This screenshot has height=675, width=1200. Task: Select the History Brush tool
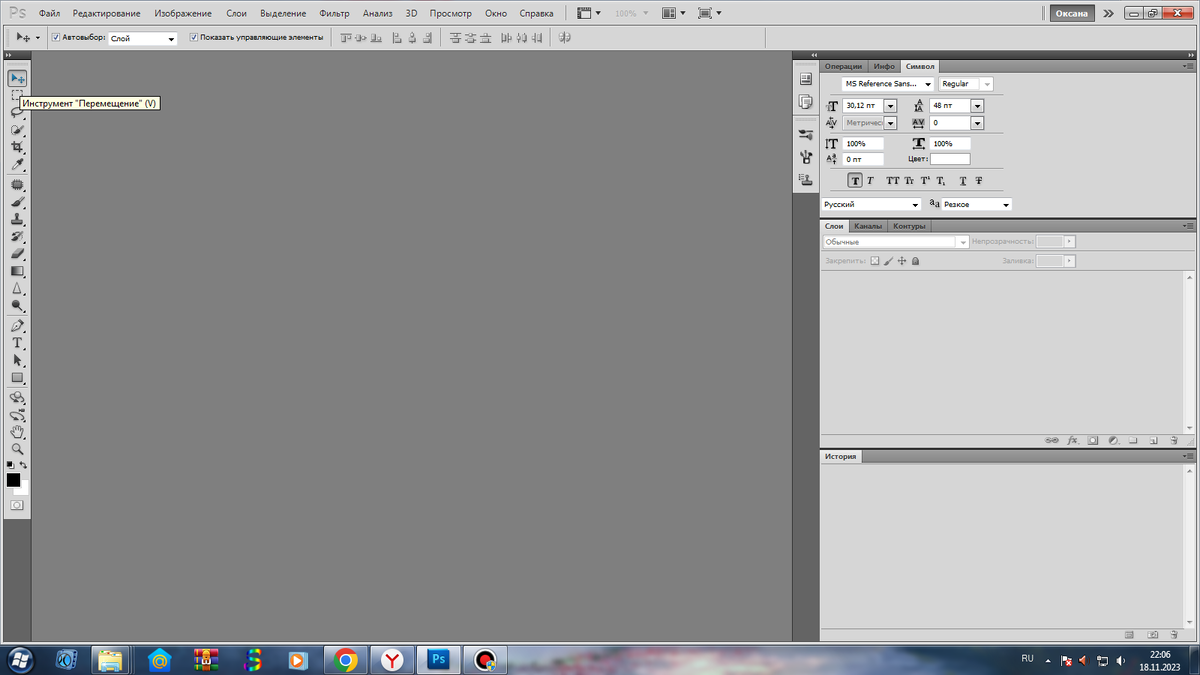(x=17, y=237)
